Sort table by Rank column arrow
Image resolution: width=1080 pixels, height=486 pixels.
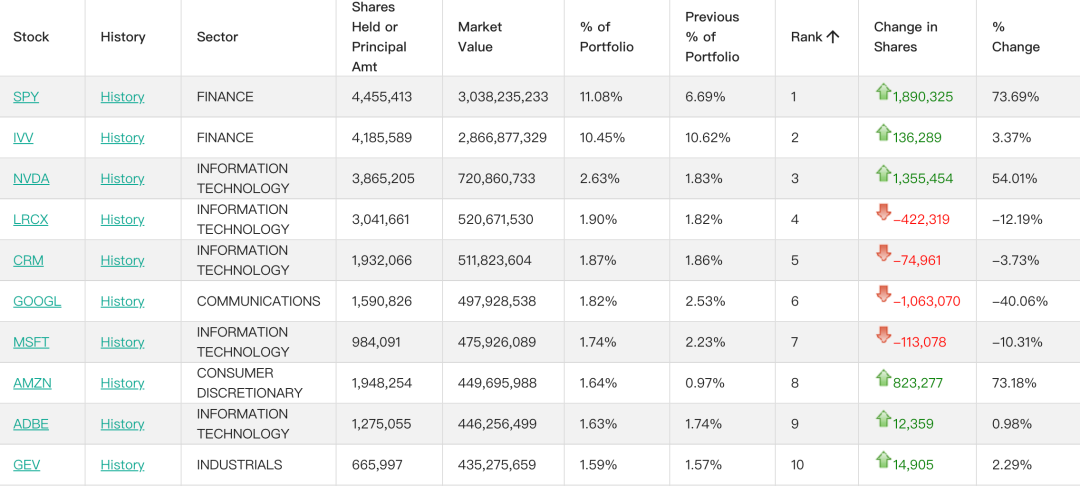pyautogui.click(x=833, y=37)
